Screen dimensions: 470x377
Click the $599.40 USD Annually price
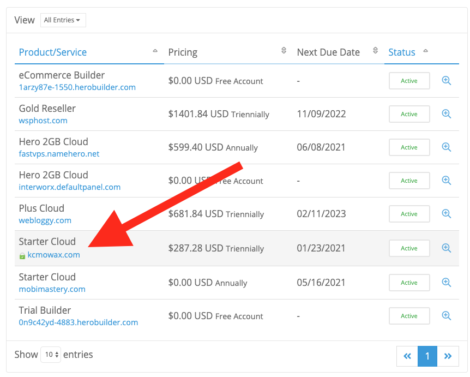pyautogui.click(x=213, y=148)
